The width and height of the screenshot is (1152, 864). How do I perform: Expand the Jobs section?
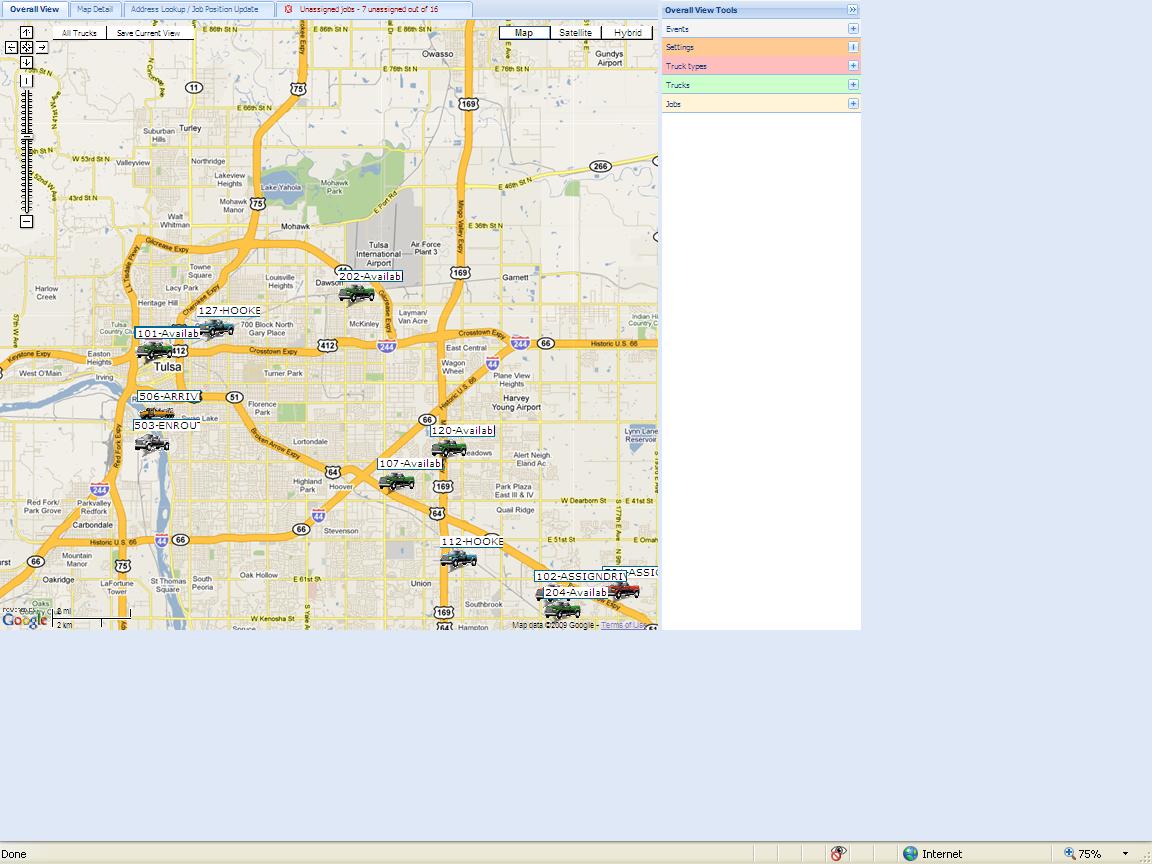[853, 104]
